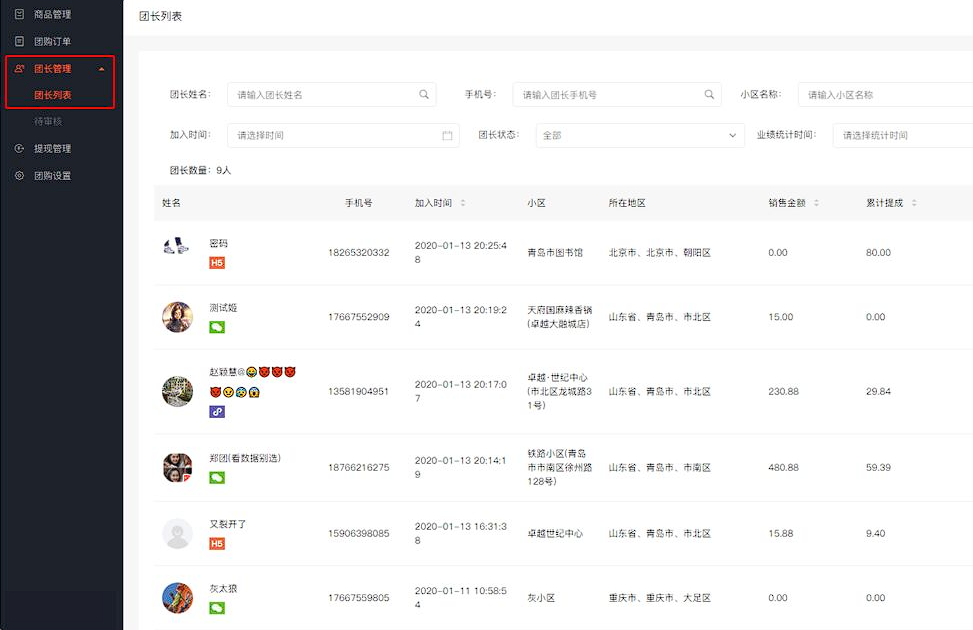Click the 团长列表 page title

(160, 16)
